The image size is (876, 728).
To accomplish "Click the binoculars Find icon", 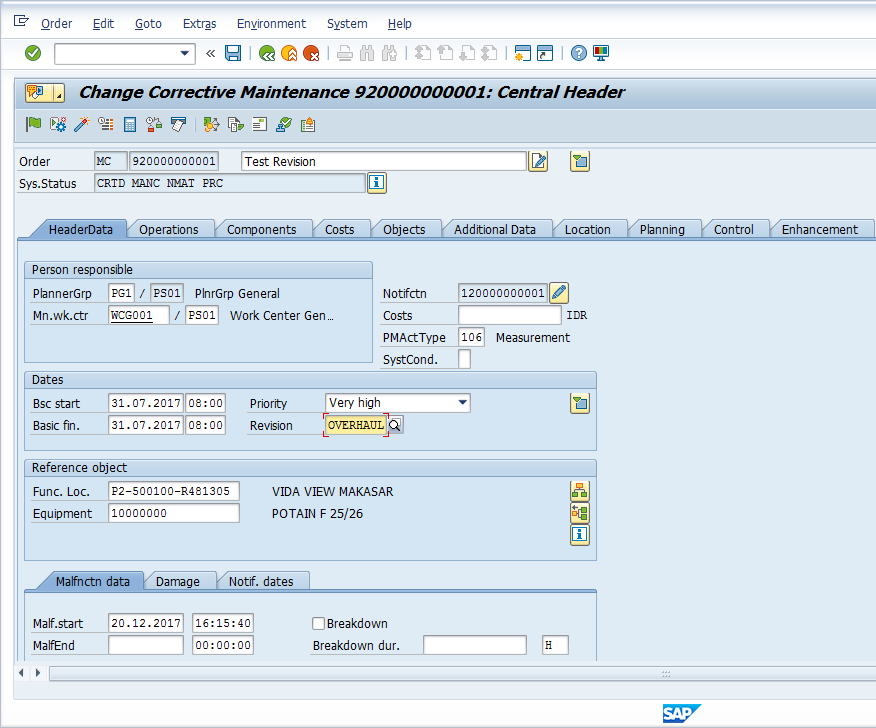I will [x=367, y=54].
